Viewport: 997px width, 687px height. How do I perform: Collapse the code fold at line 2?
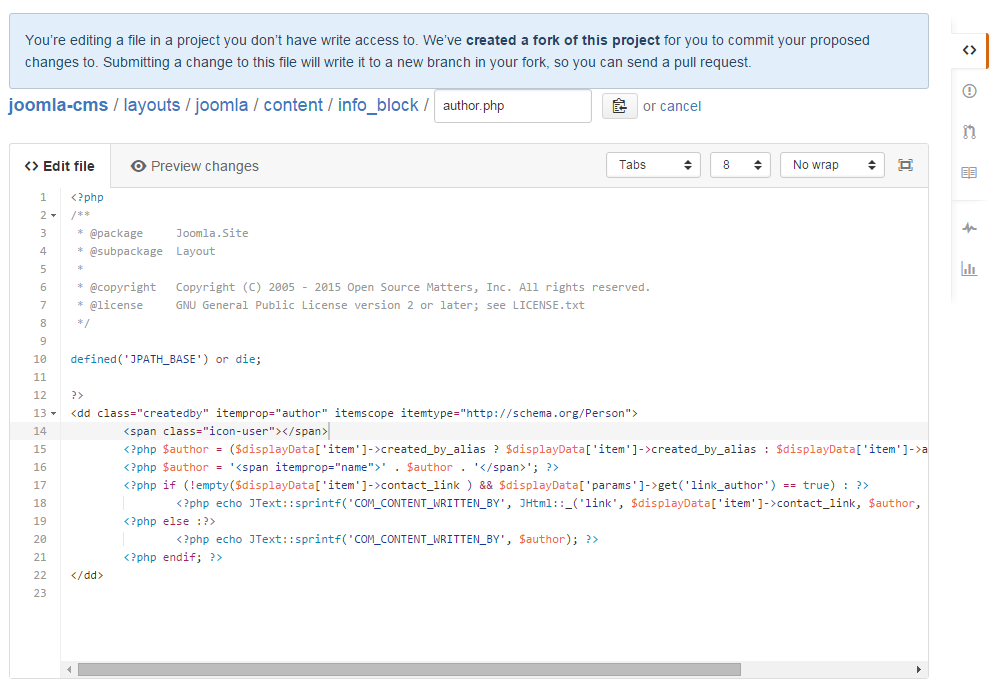point(53,216)
